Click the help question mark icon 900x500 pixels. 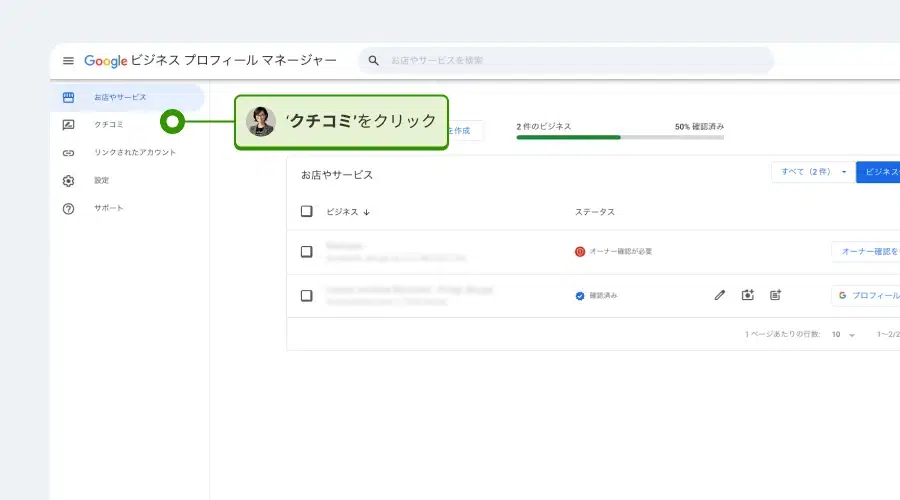pos(68,209)
